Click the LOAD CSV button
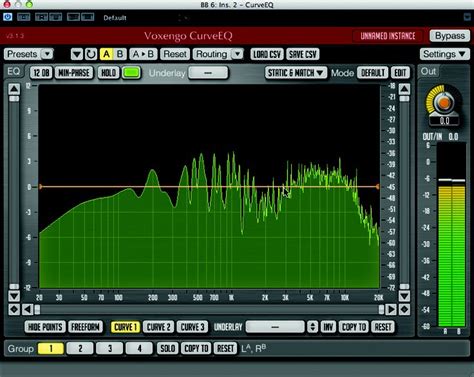The height and width of the screenshot is (377, 474). [267, 54]
